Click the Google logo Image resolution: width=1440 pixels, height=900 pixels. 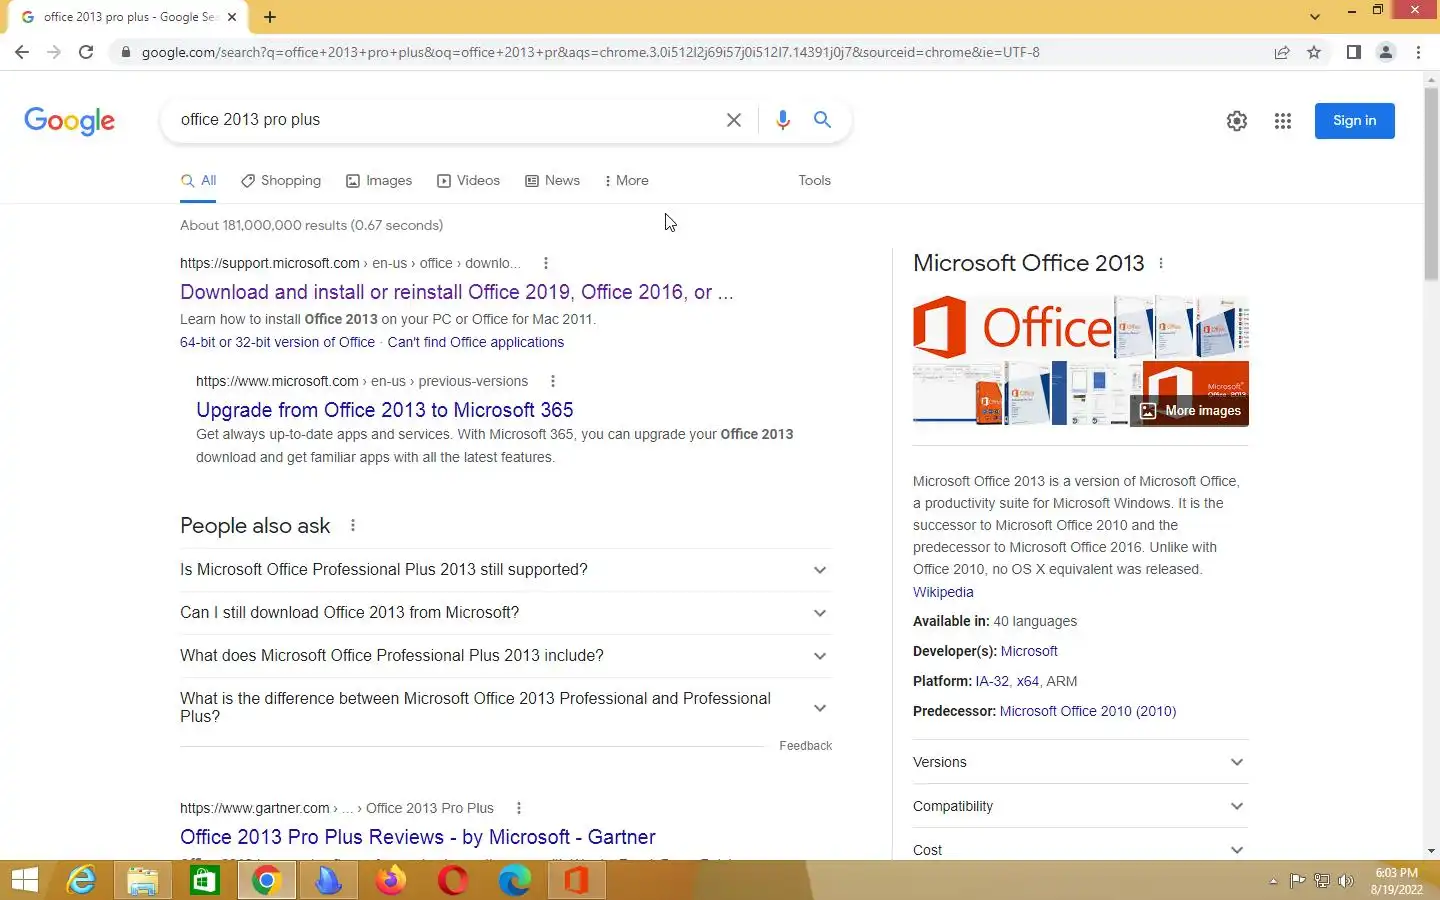69,121
